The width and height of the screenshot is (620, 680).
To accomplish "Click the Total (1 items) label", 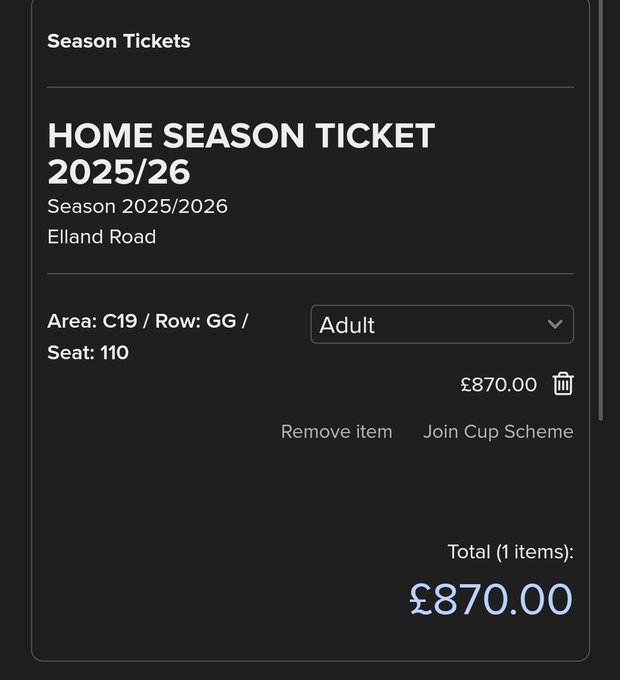I will pyautogui.click(x=510, y=552).
